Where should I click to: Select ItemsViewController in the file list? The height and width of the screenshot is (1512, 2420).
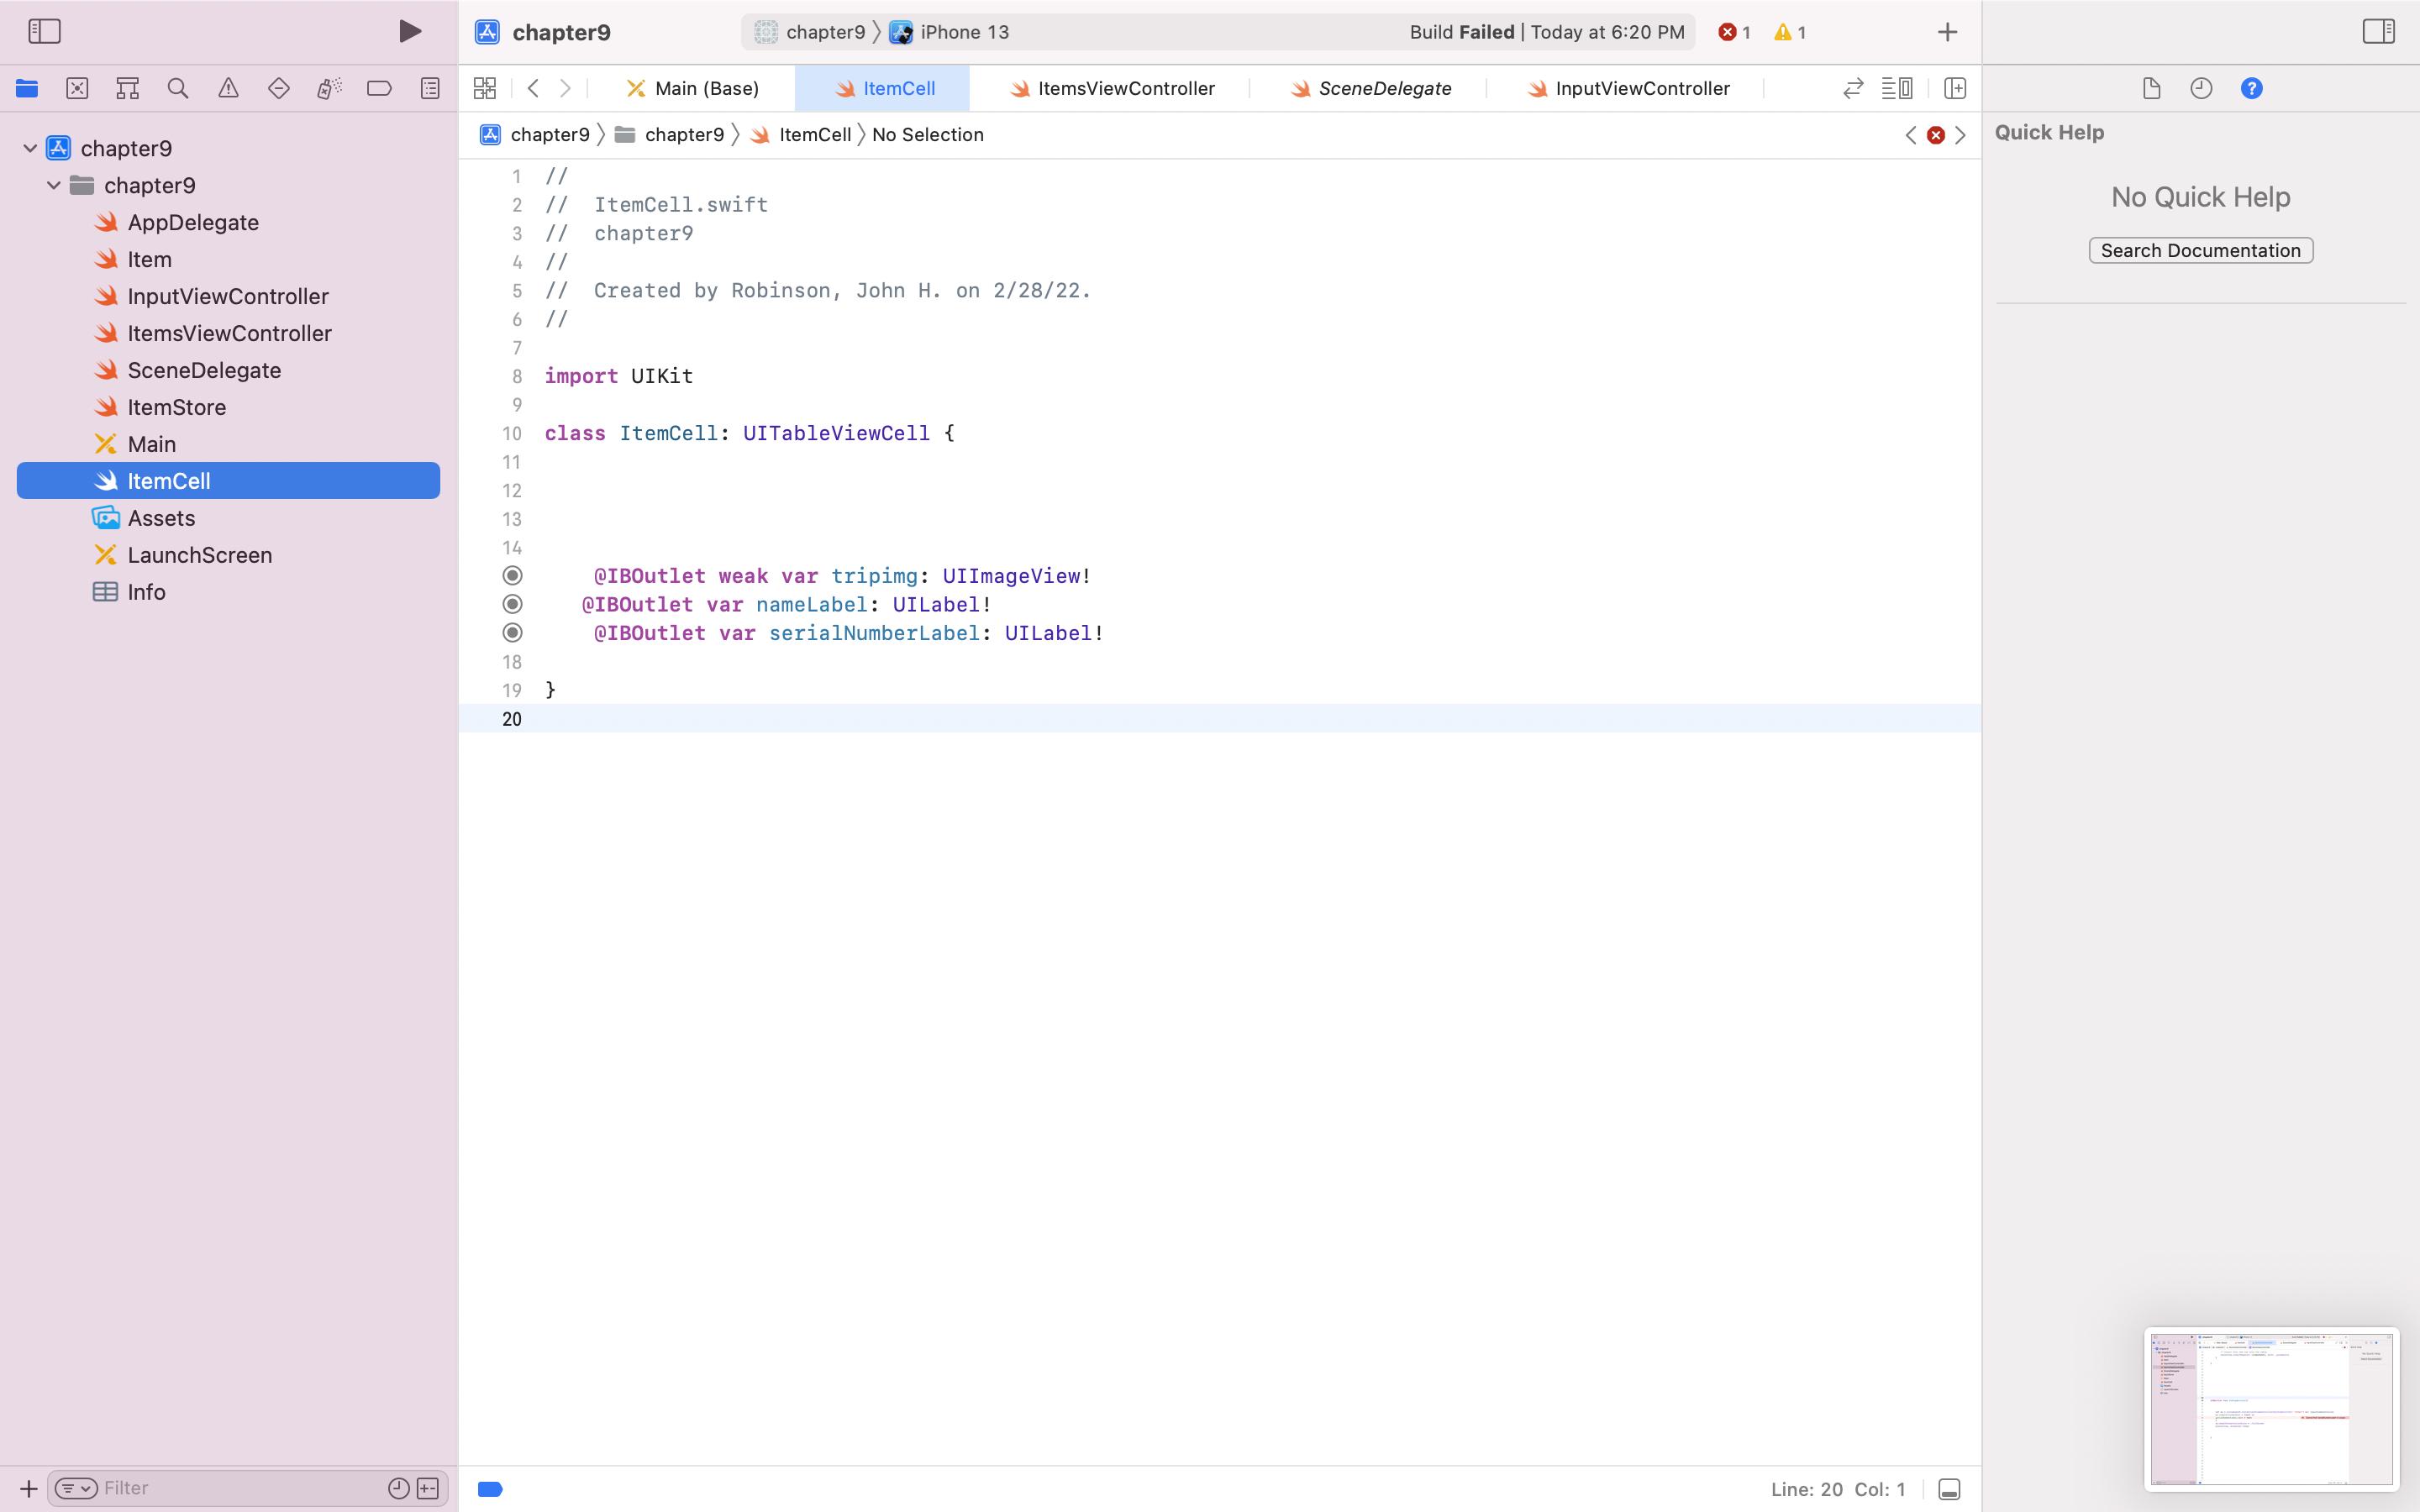coord(228,333)
